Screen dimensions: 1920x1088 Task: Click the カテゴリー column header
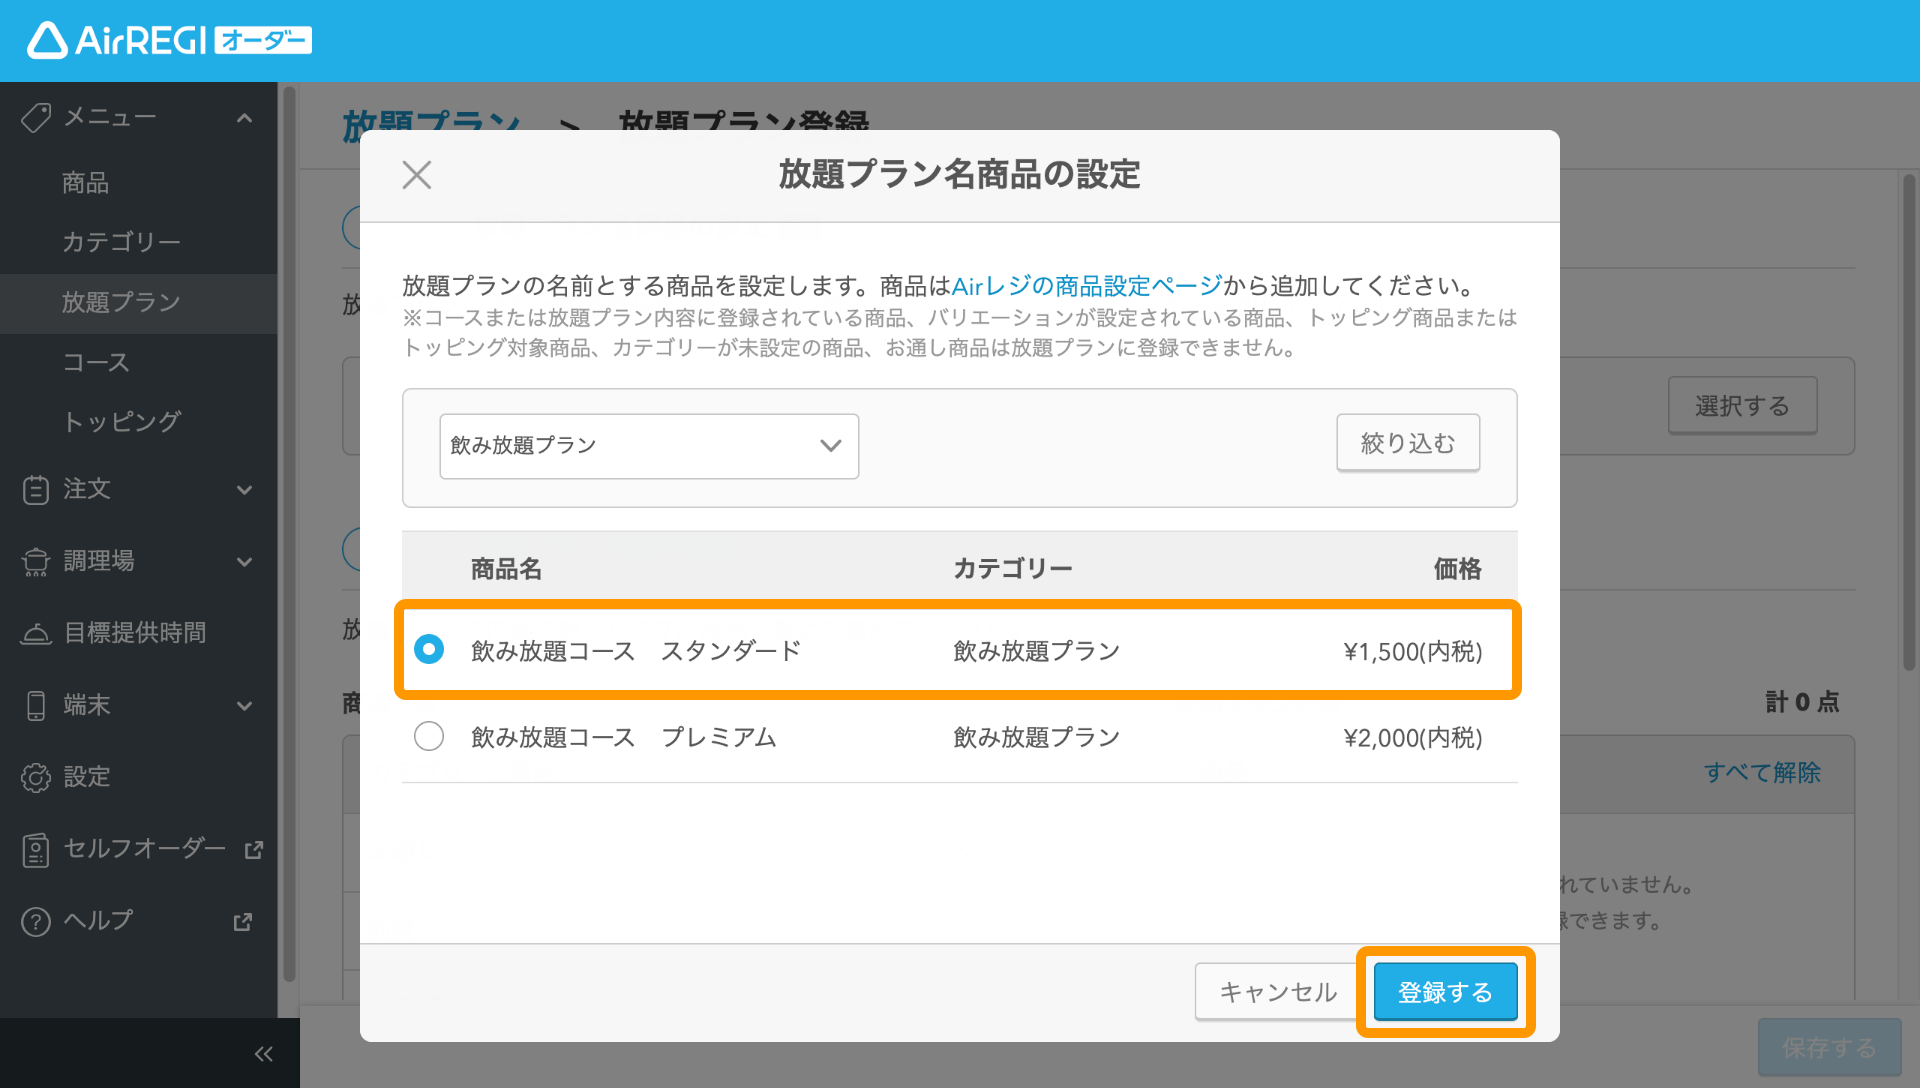1012,569
